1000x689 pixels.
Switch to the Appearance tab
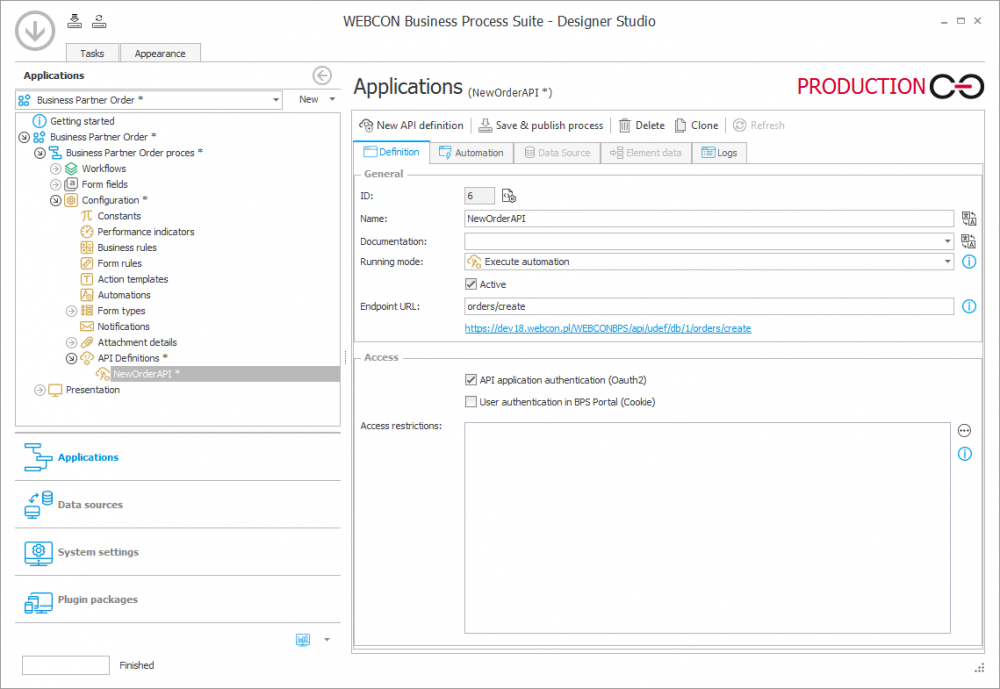160,53
